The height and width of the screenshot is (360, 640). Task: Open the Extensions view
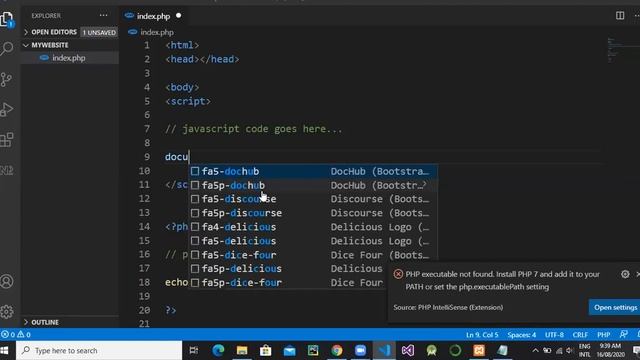(7, 140)
